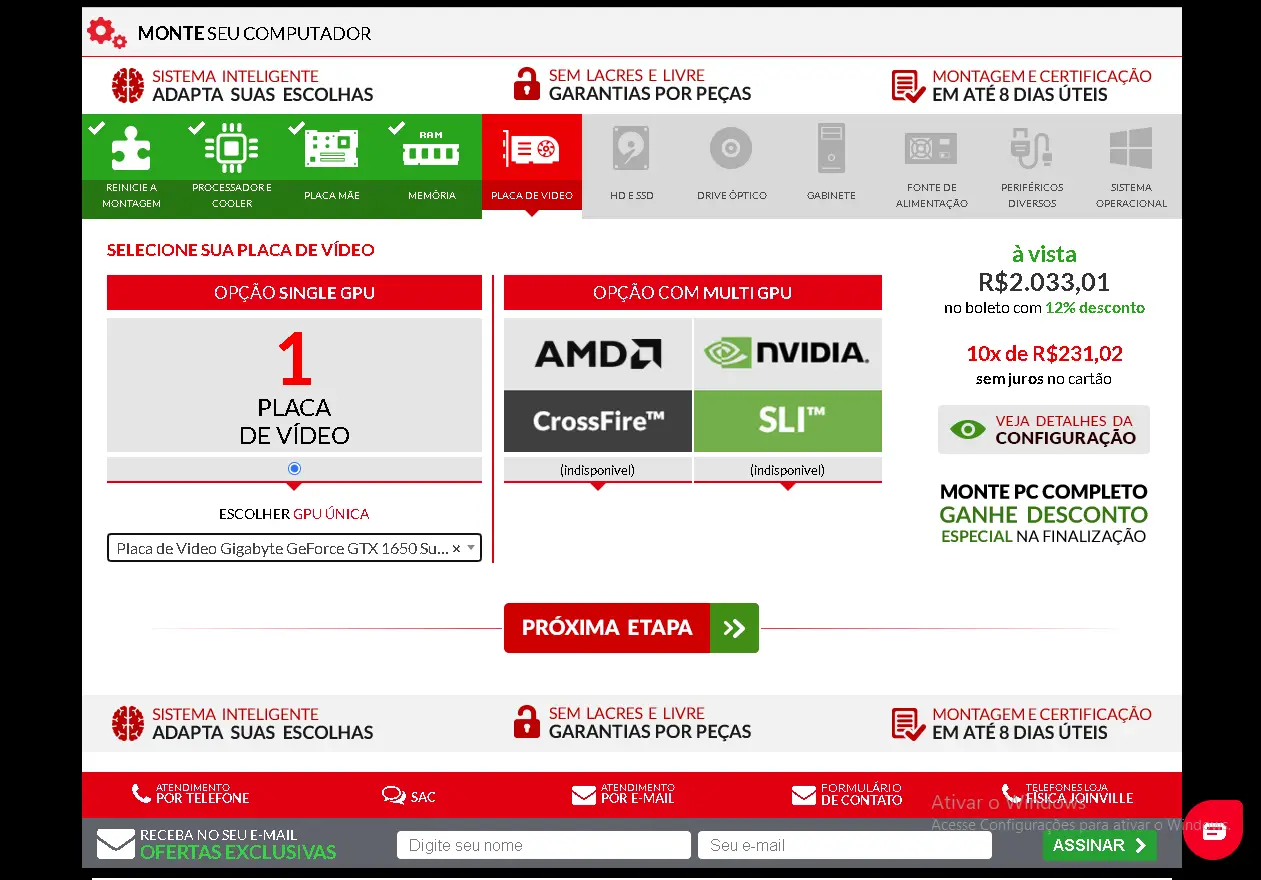Click Selecione Sua Placa de Vídeo heading
Viewport: 1261px width, 880px height.
(241, 250)
